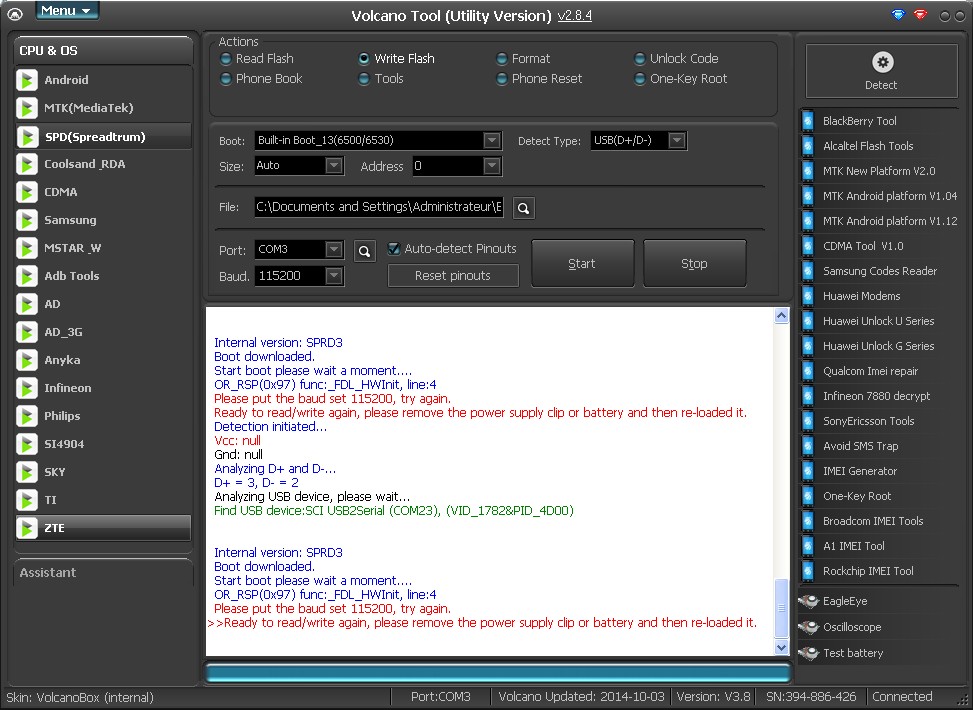Click the Reset pinouts button
The width and height of the screenshot is (973, 710).
click(x=453, y=276)
